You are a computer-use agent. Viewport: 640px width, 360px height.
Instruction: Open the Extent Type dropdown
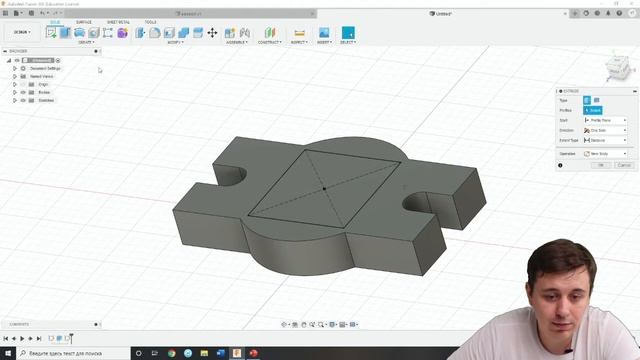[605, 140]
